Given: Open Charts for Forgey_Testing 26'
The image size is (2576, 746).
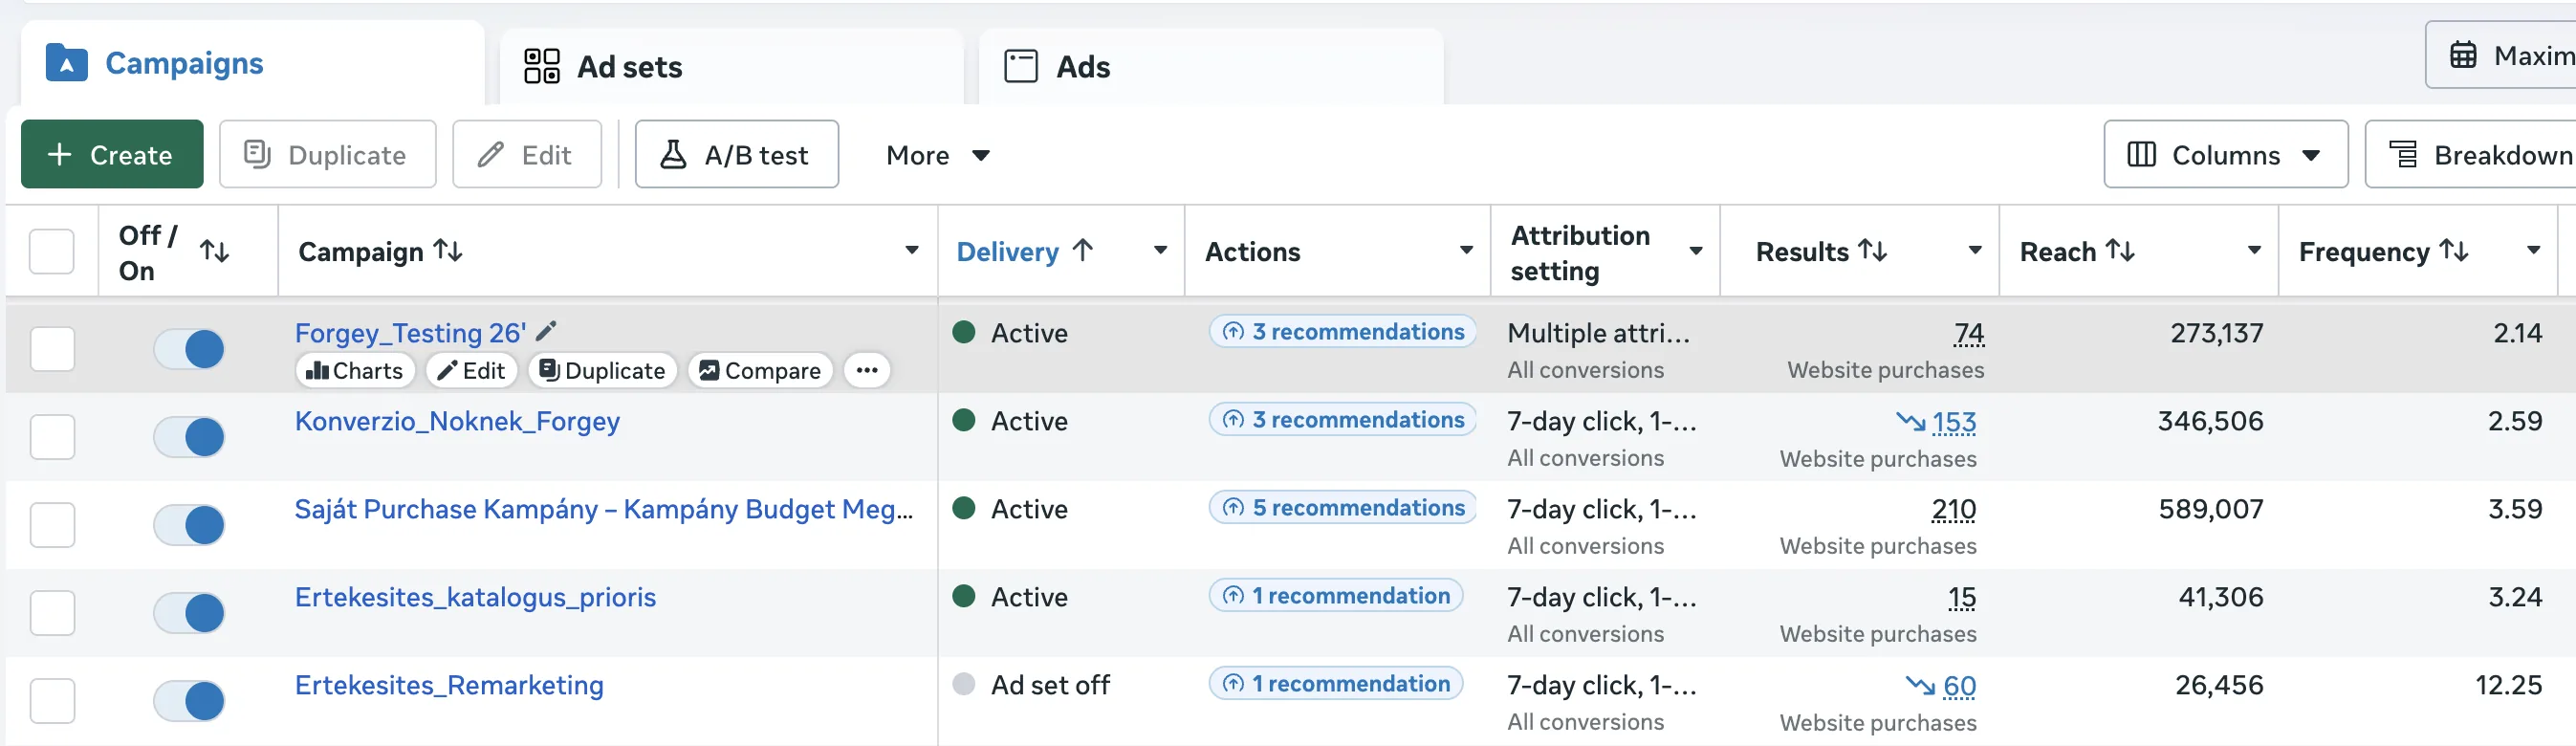Looking at the screenshot, I should click(354, 370).
